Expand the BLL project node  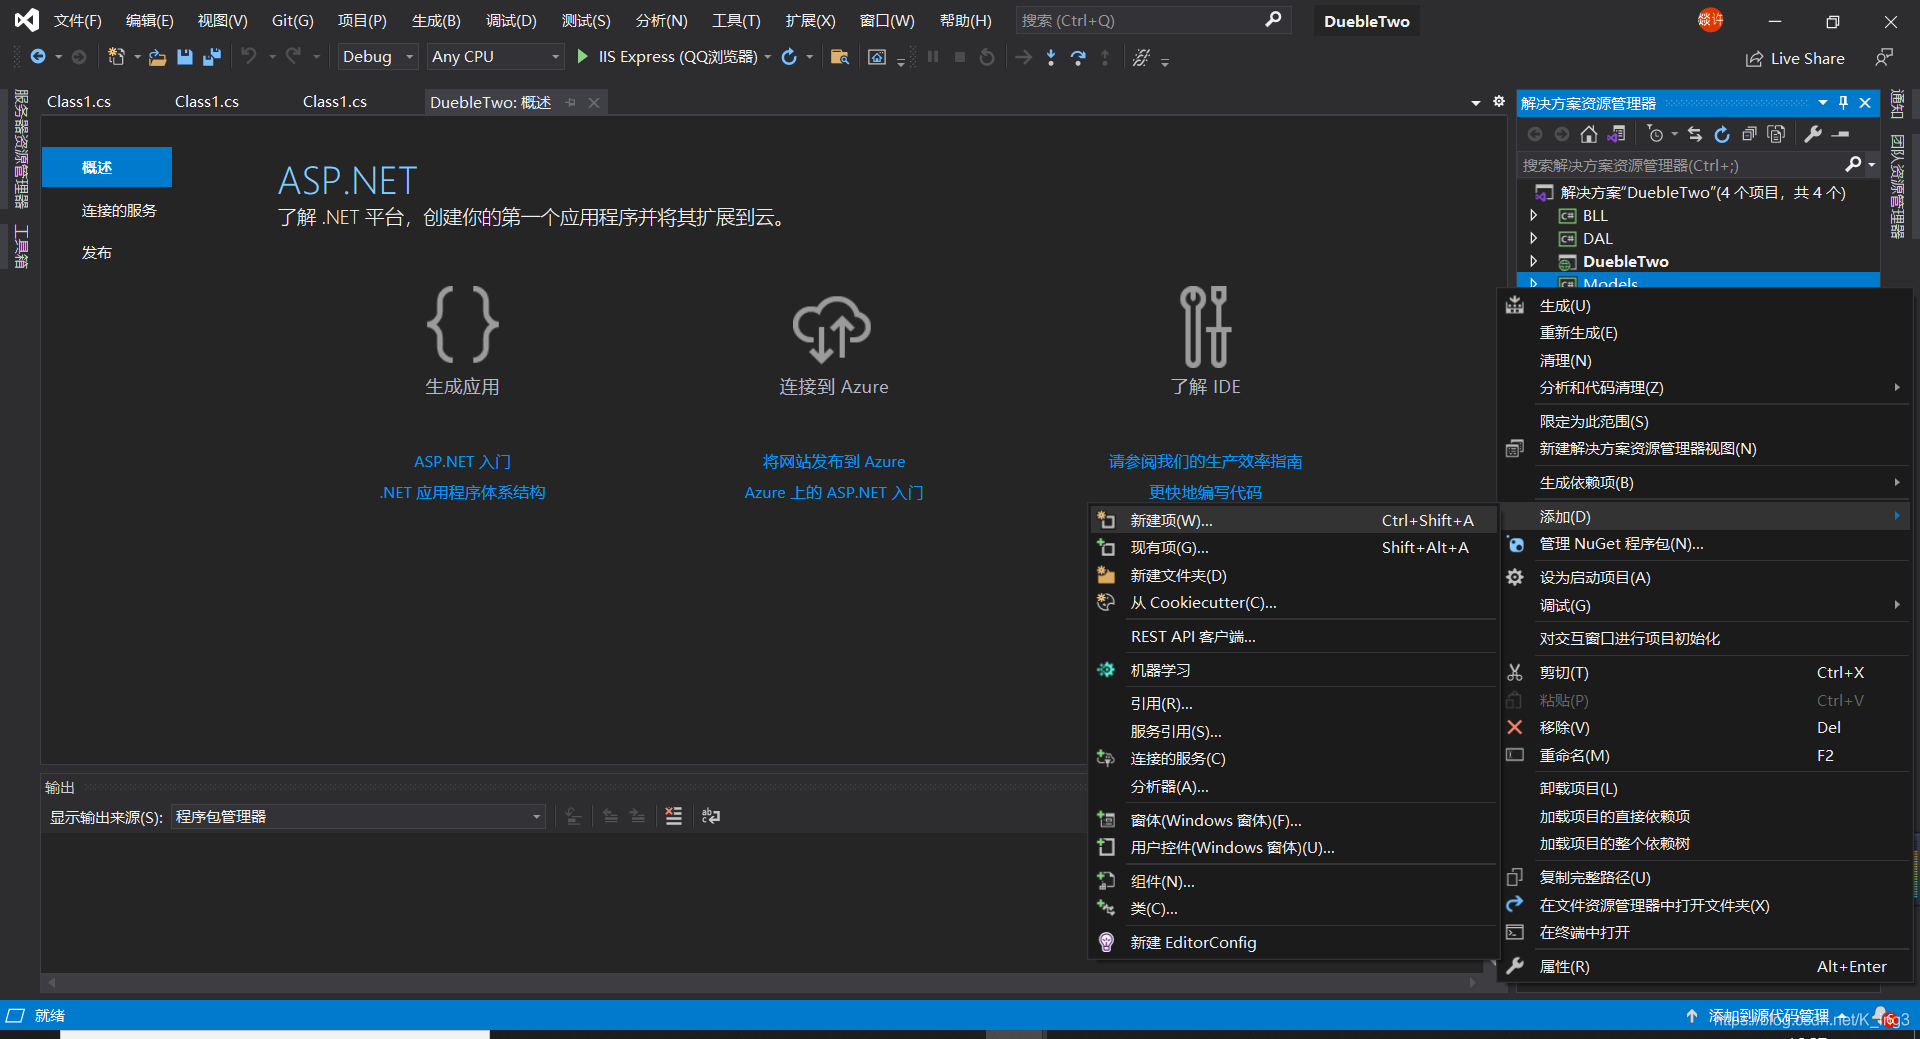pyautogui.click(x=1534, y=215)
